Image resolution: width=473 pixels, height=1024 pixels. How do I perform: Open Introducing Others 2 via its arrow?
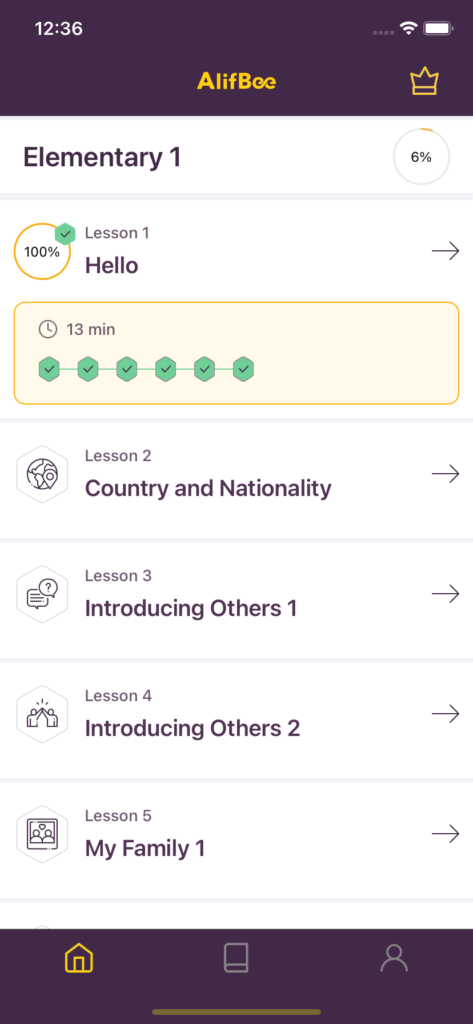[446, 714]
